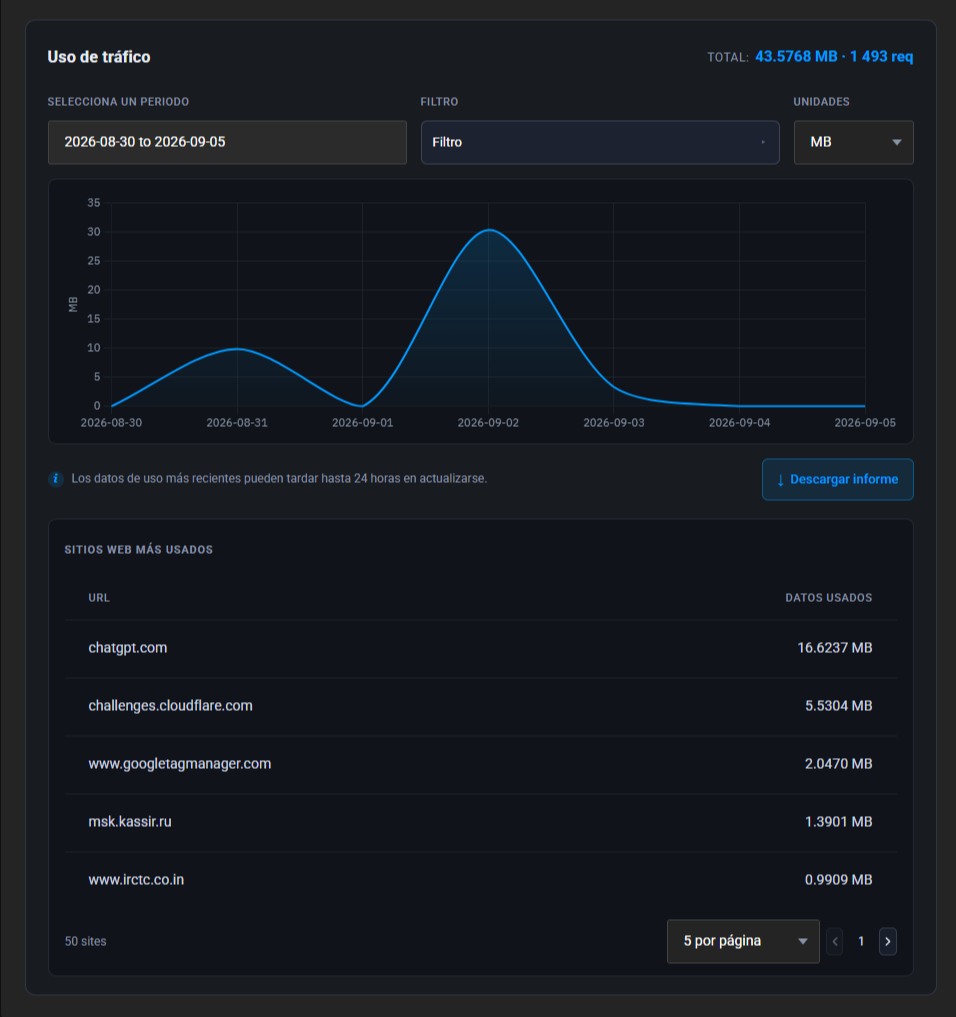The height and width of the screenshot is (1017, 956).
Task: Click the 5.5304 MB value
Action: pyautogui.click(x=839, y=706)
